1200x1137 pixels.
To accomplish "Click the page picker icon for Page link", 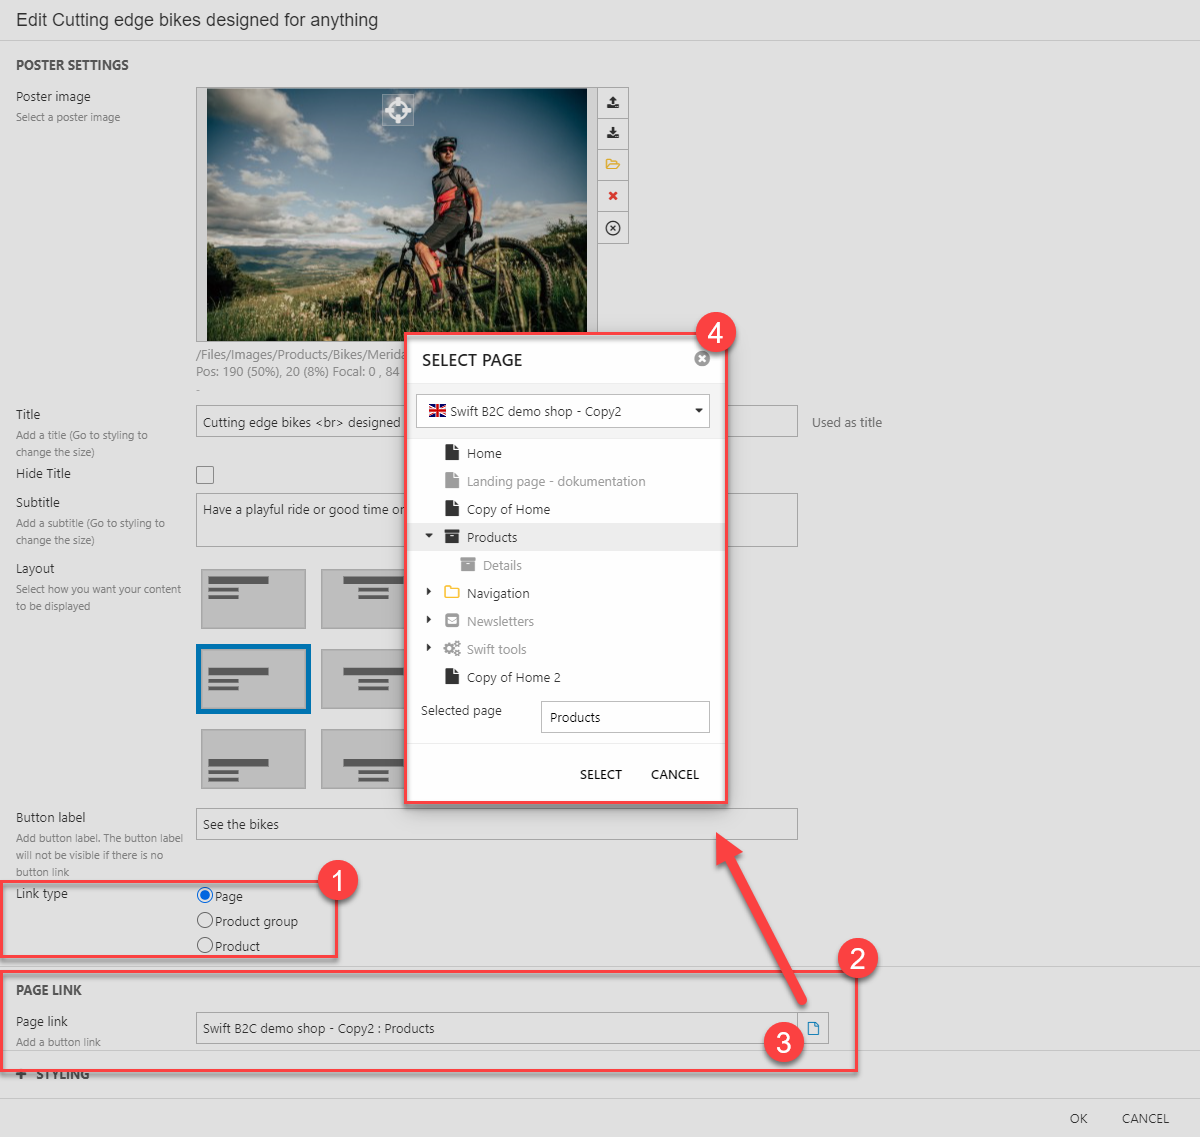I will point(813,1028).
